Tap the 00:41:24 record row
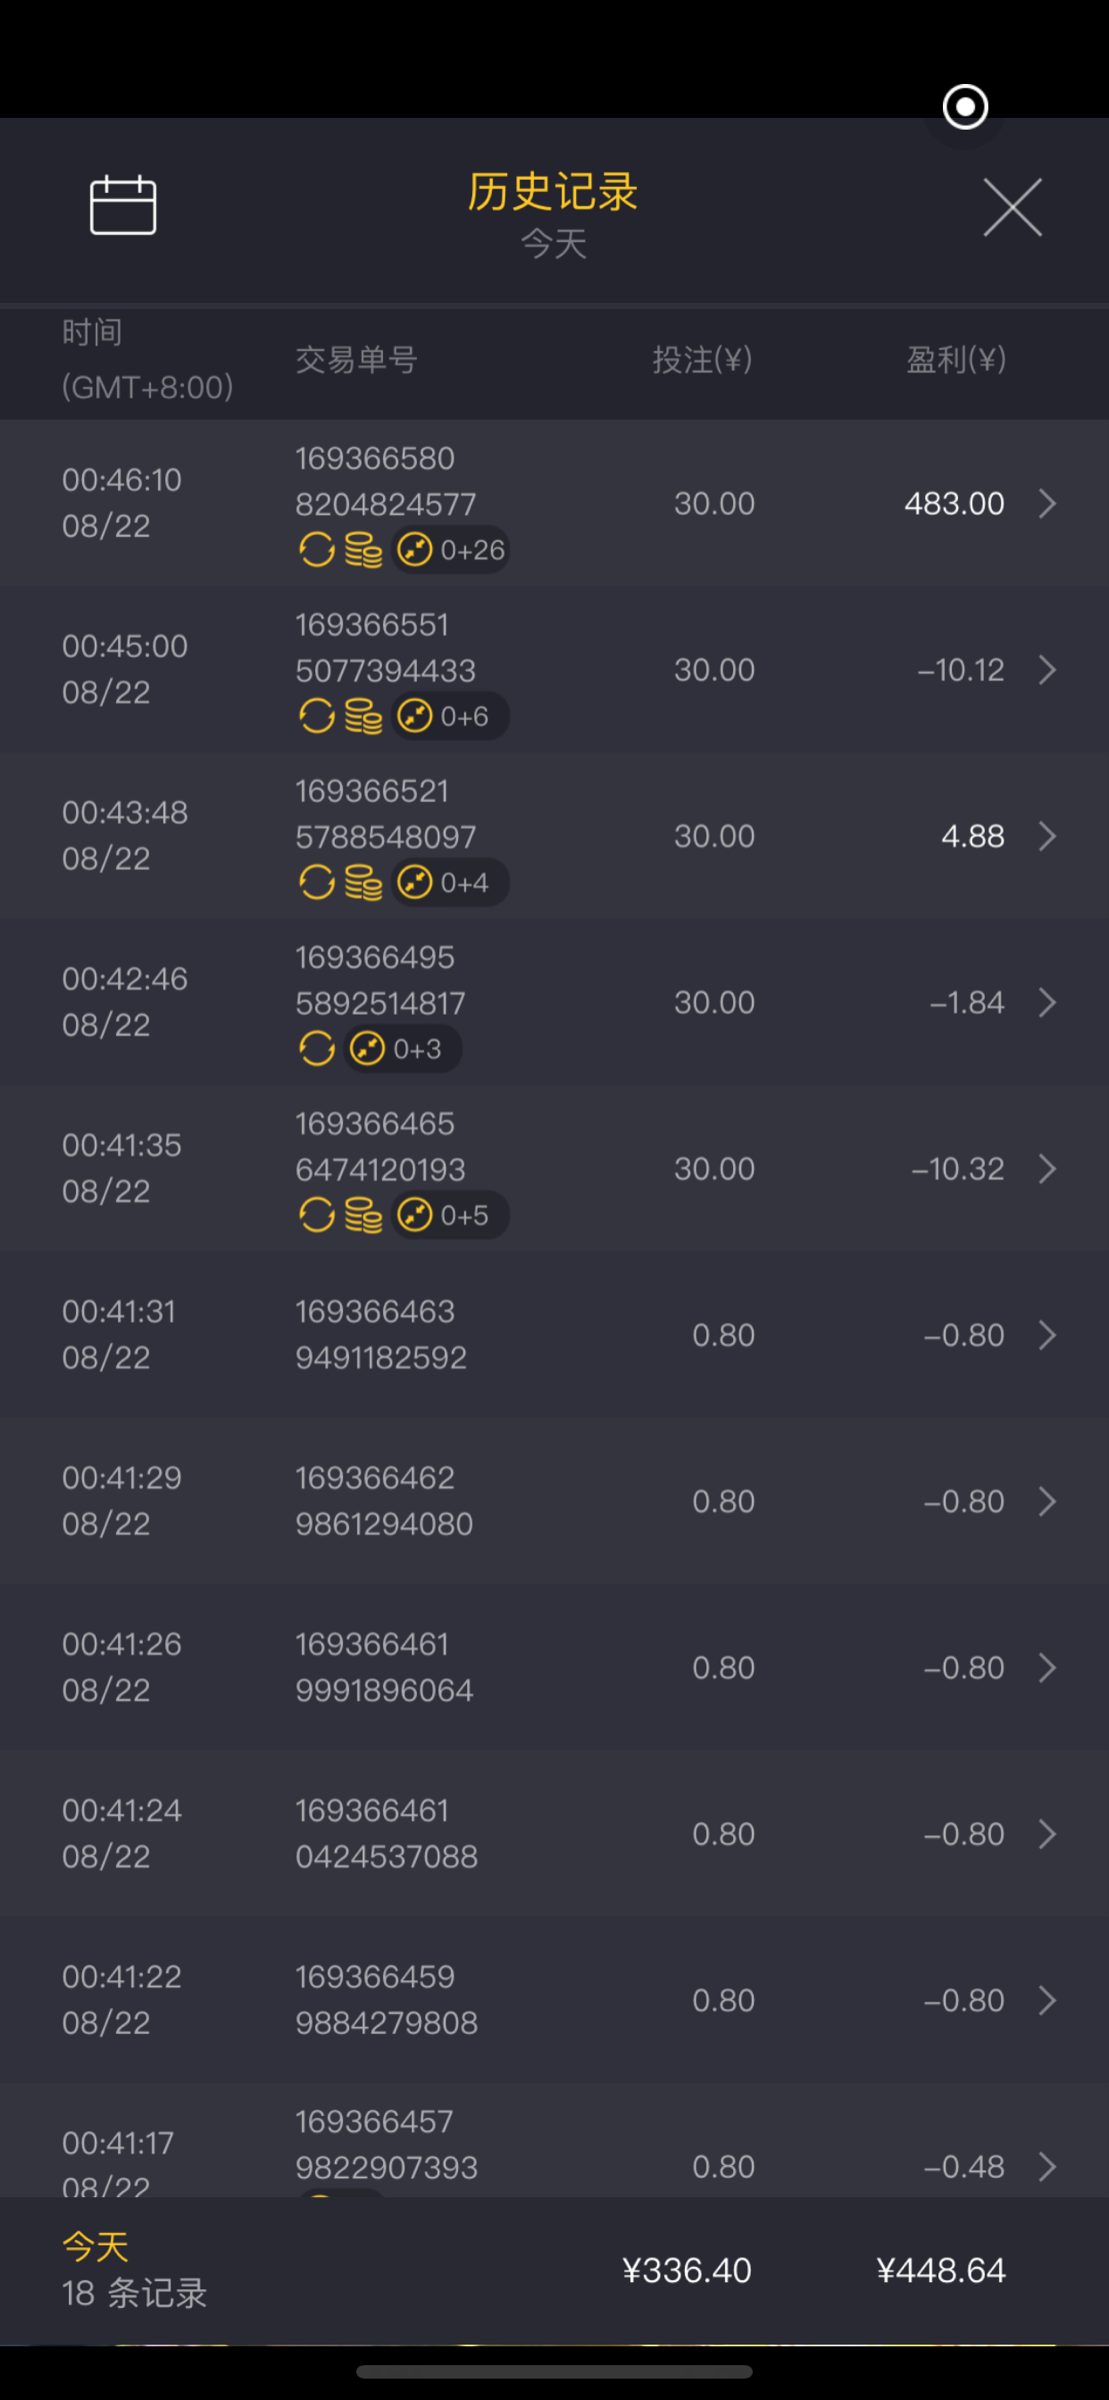 tap(554, 1834)
